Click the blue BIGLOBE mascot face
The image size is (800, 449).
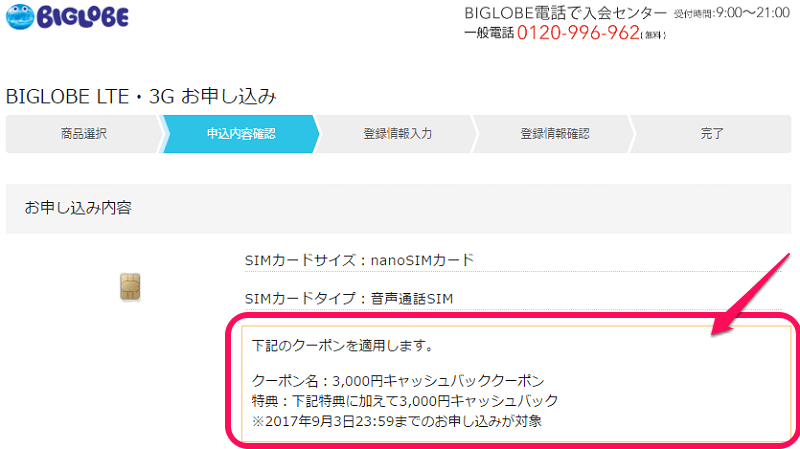click(x=20, y=16)
